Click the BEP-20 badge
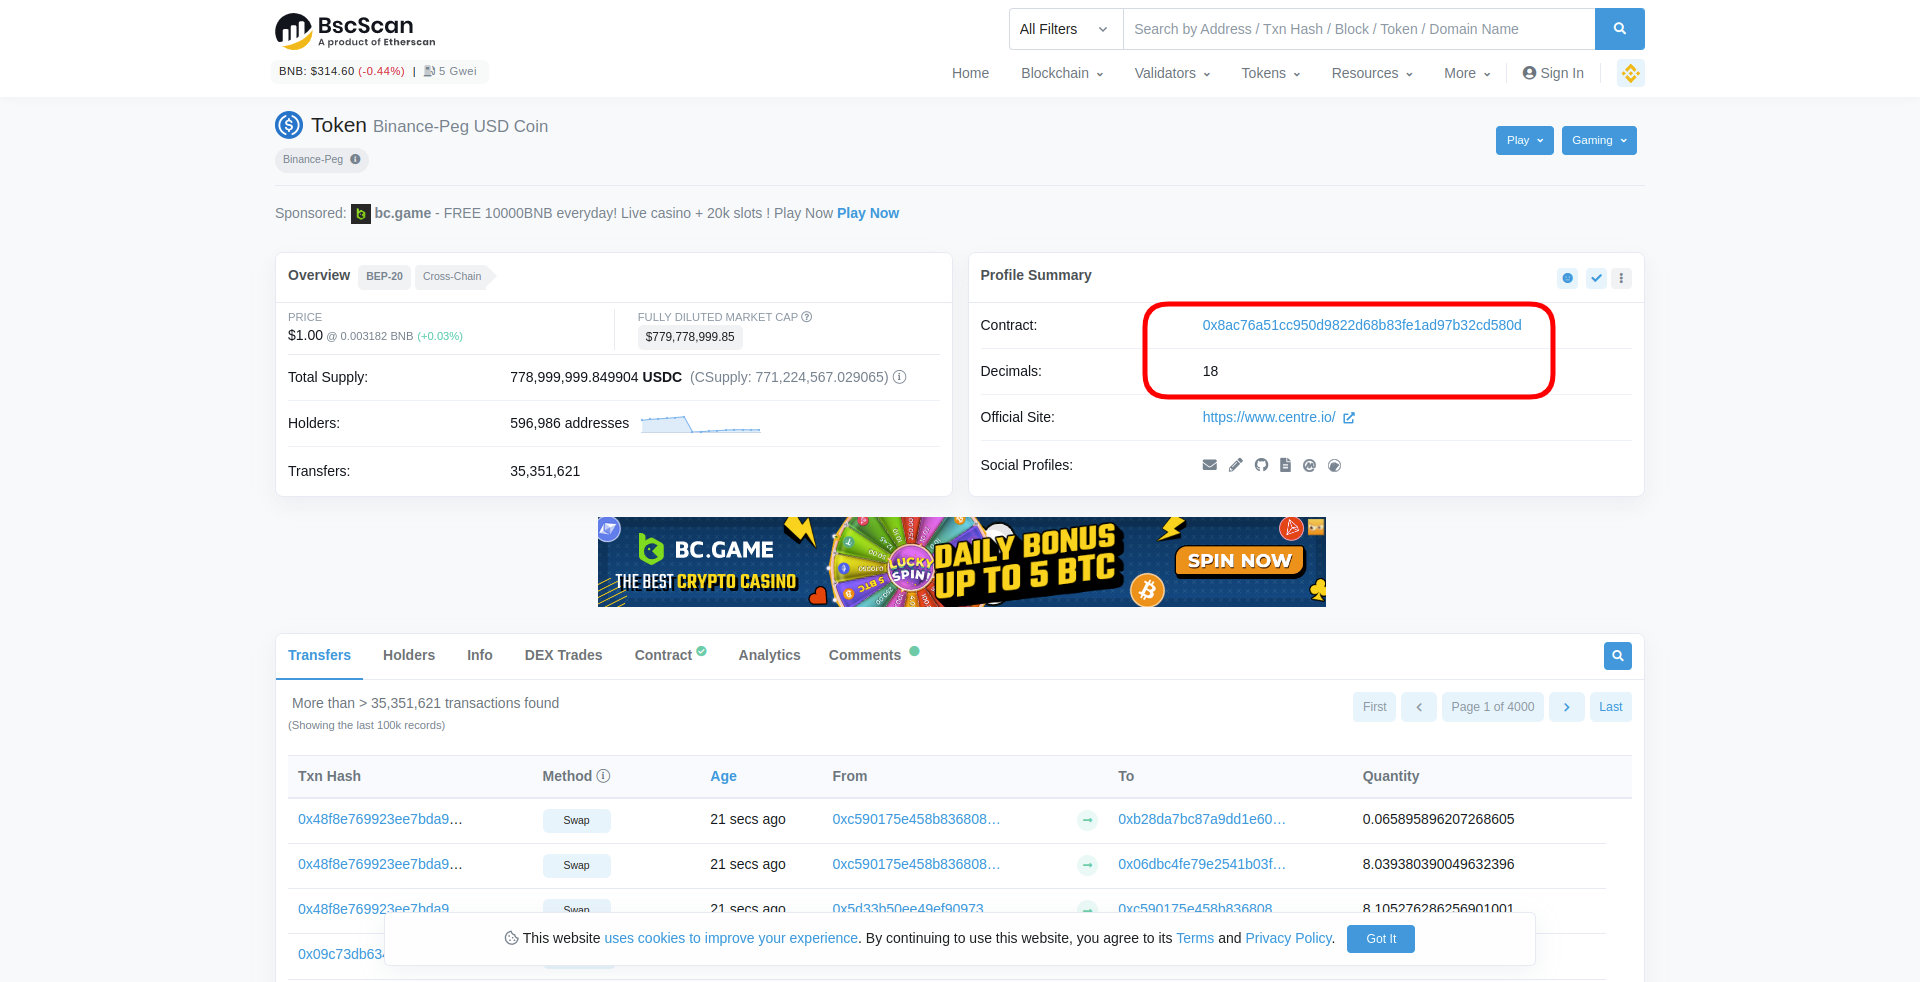The width and height of the screenshot is (1920, 982). (384, 276)
